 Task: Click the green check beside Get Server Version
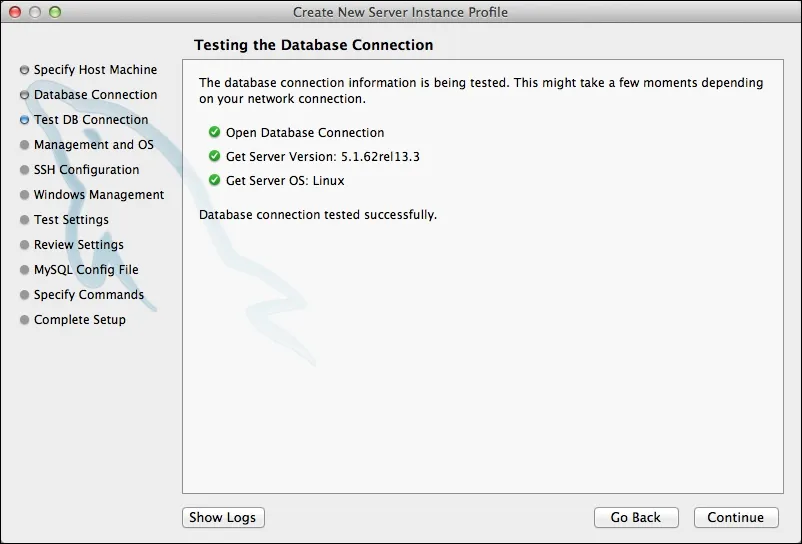214,156
